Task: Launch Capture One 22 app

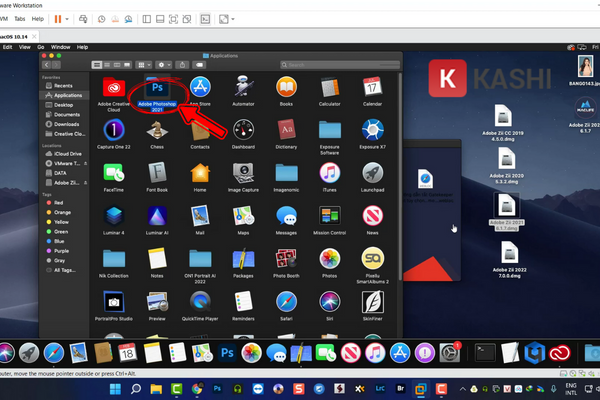Action: (x=113, y=130)
